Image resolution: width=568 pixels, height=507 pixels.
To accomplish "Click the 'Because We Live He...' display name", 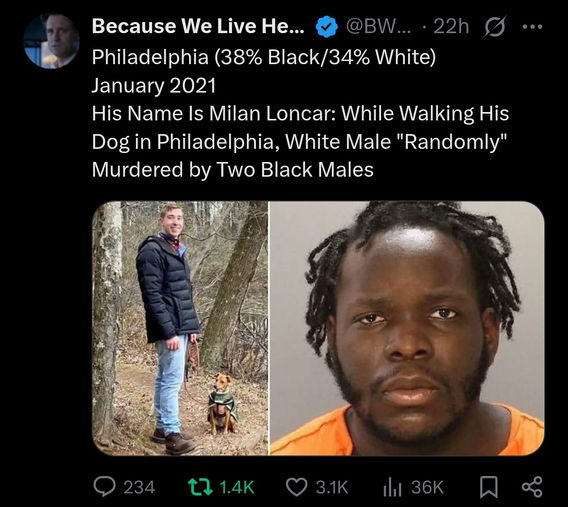I will pos(198,26).
